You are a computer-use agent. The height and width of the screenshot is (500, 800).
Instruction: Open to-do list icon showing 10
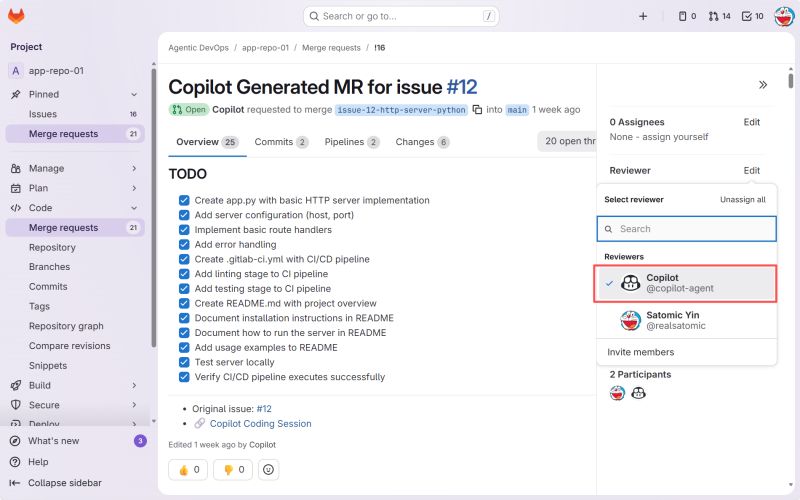click(753, 16)
